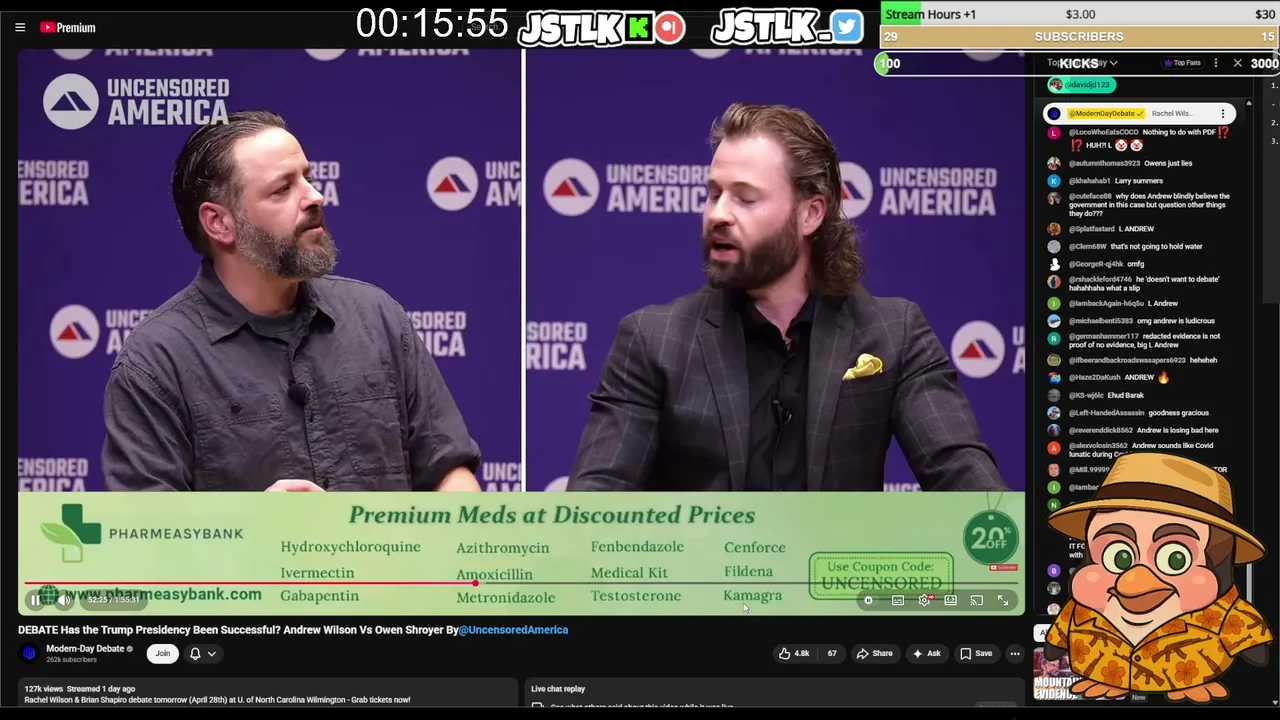Enter full screen mode
This screenshot has width=1280, height=720.
[1003, 600]
